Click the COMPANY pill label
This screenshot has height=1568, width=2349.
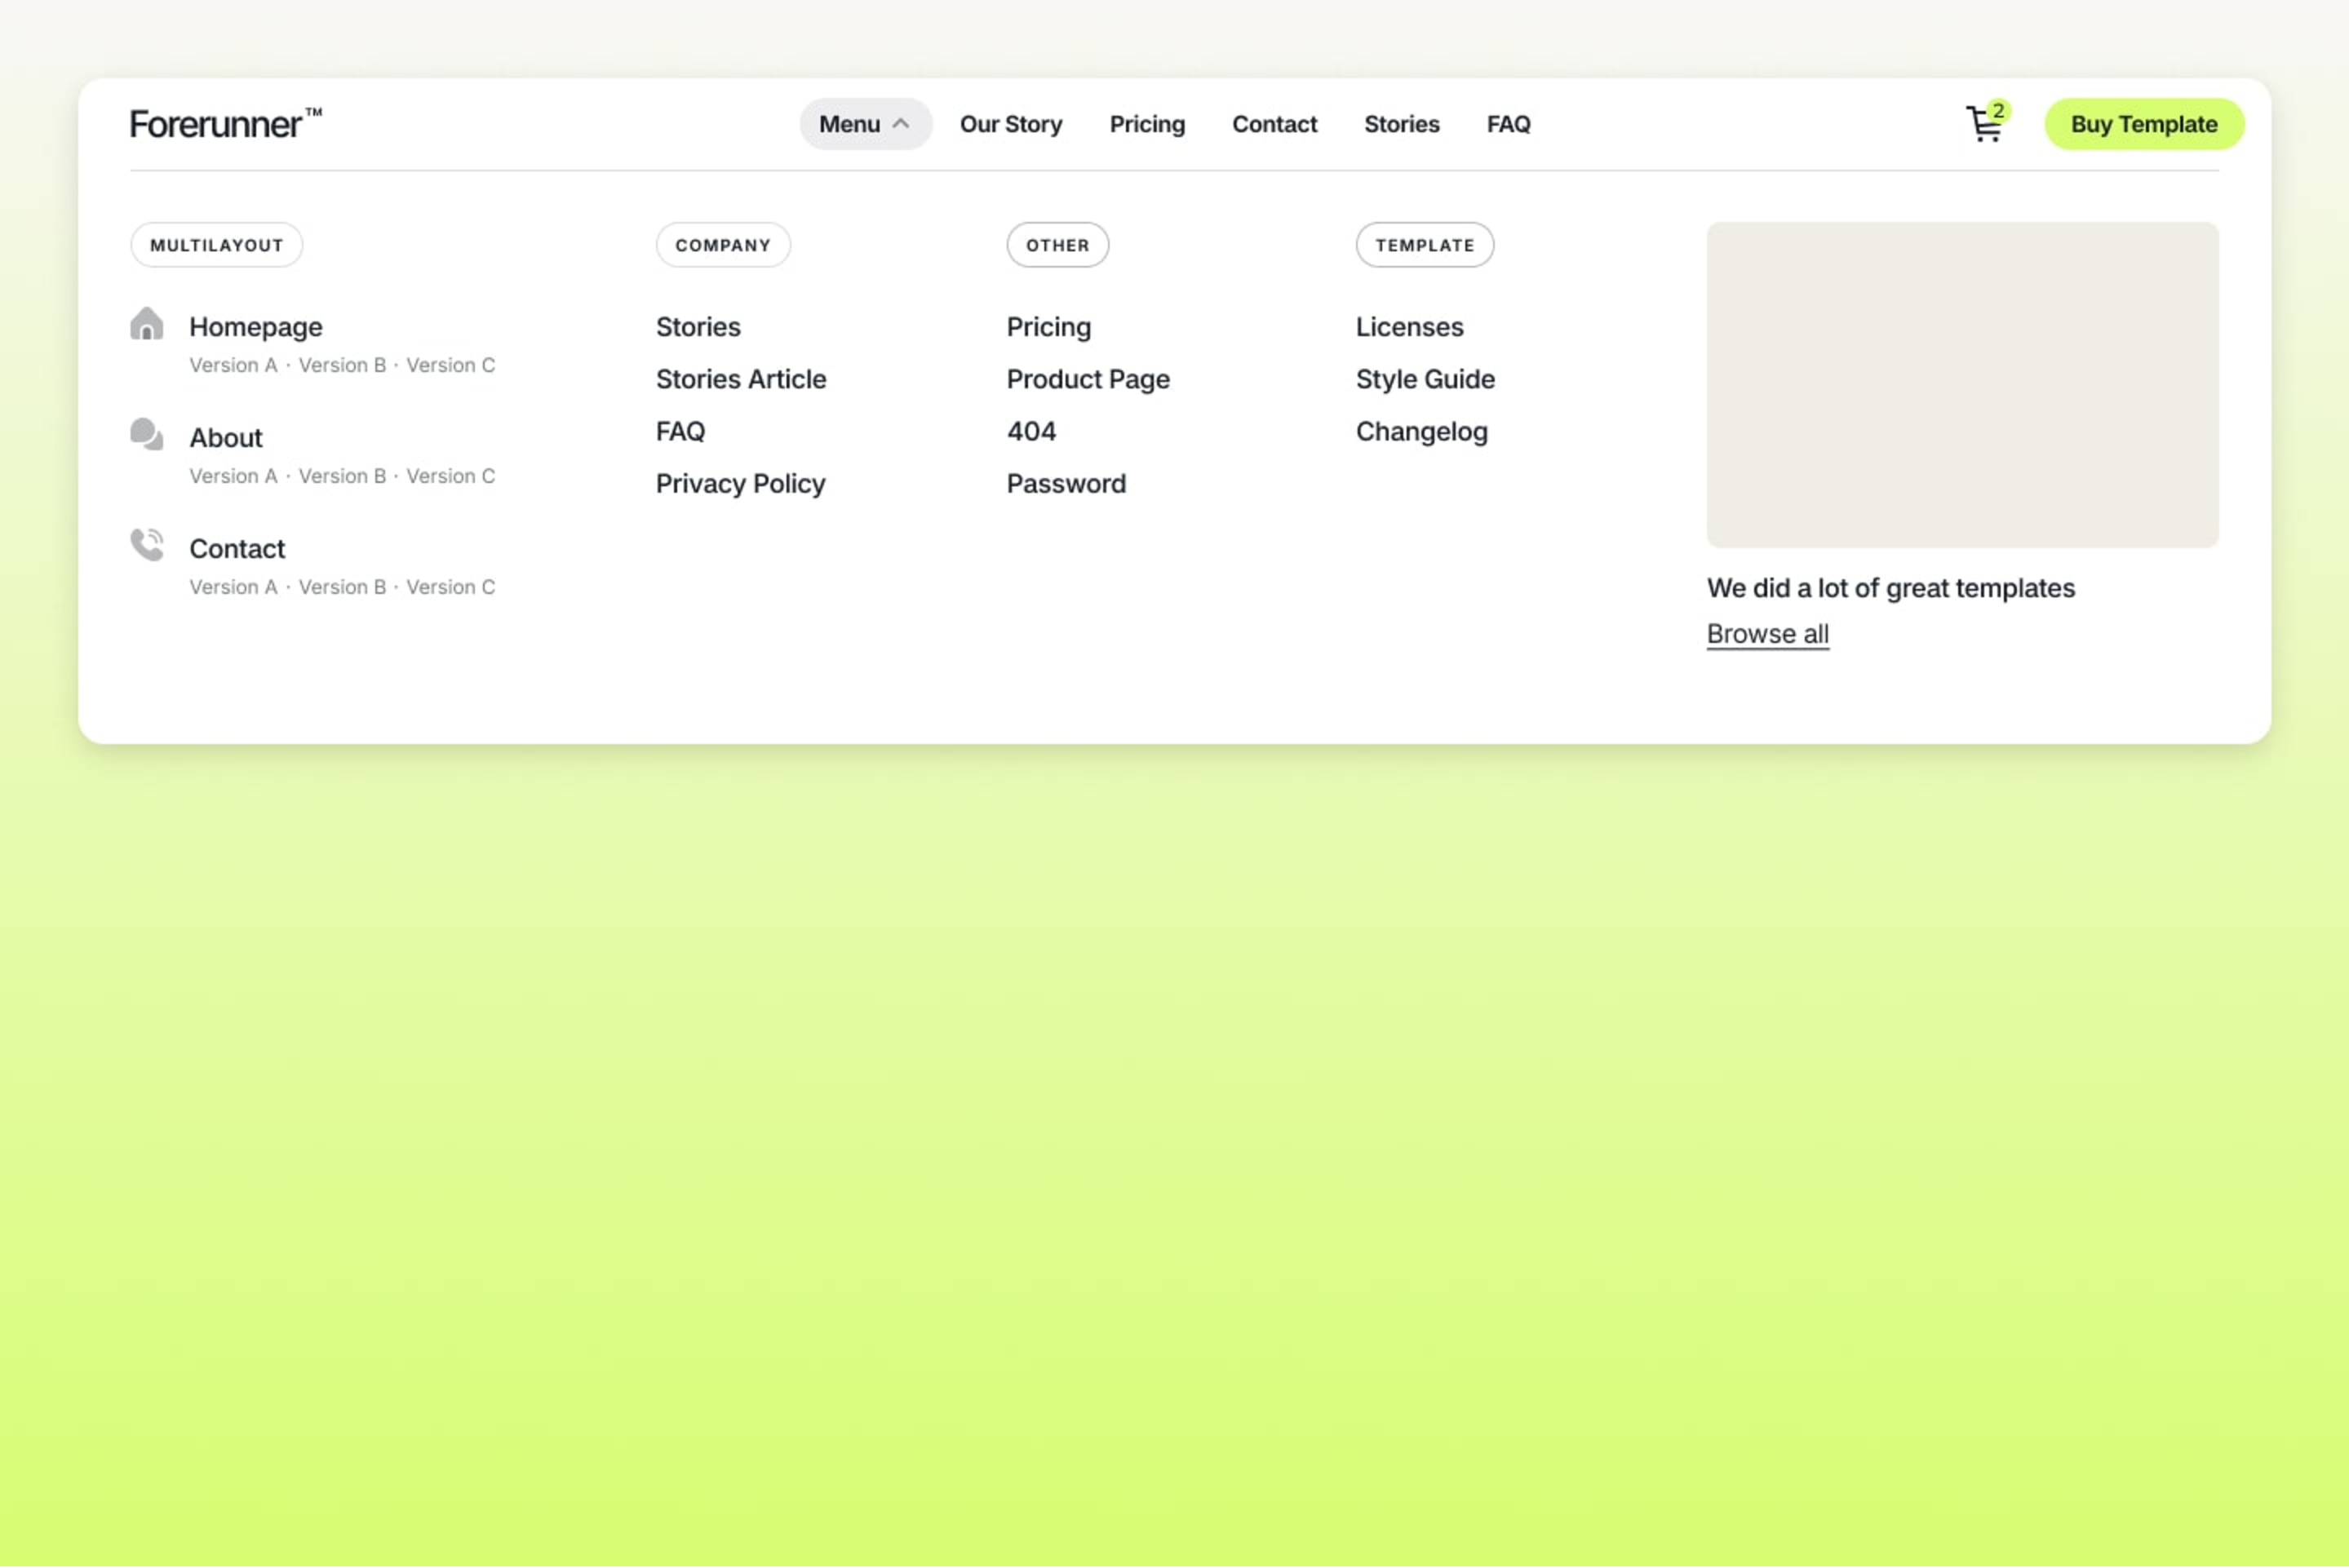pos(723,244)
